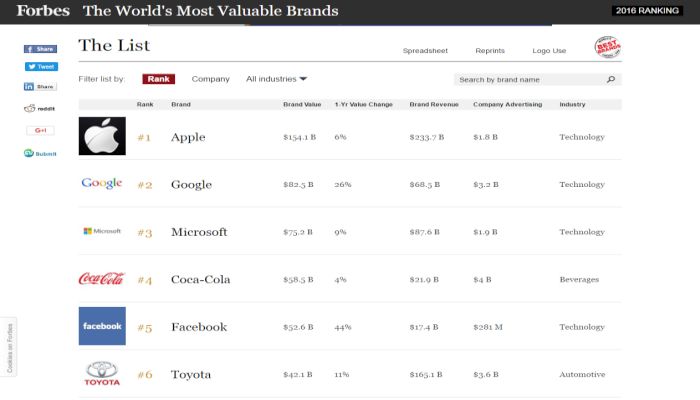700x400 pixels.
Task: Sort by the Brand Value column header
Action: pos(302,104)
